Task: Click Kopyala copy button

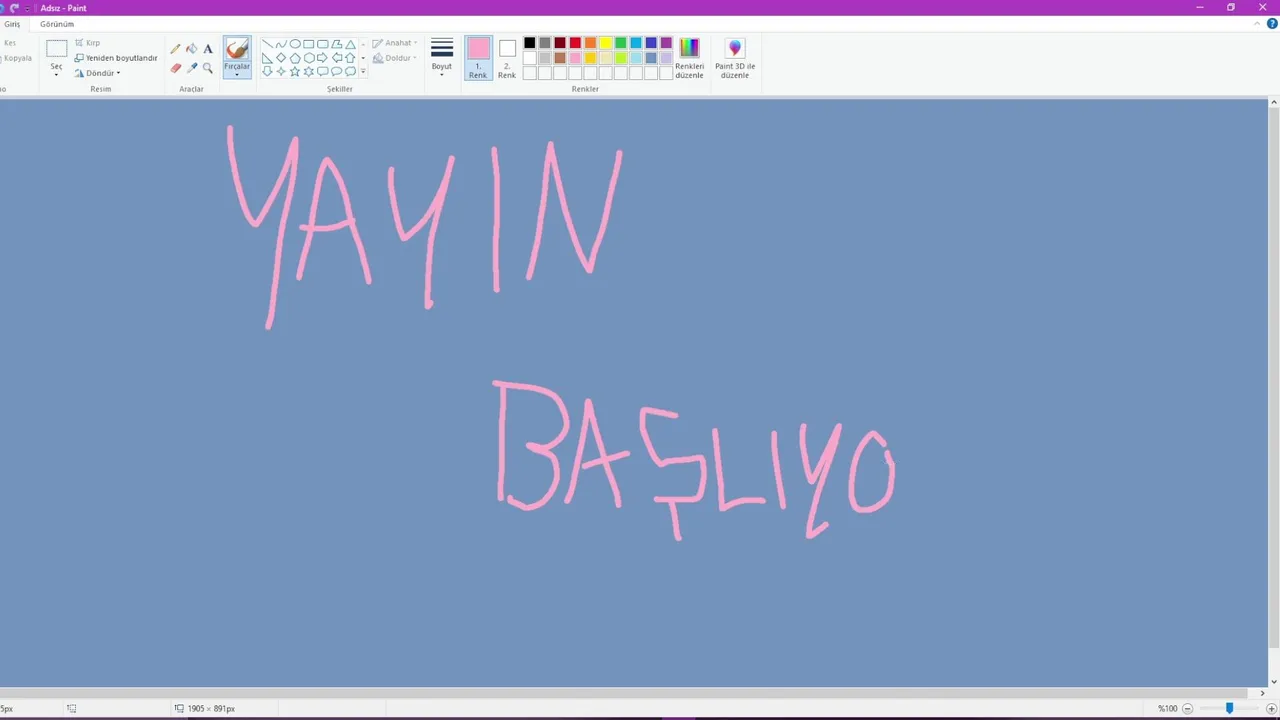Action: coord(17,58)
